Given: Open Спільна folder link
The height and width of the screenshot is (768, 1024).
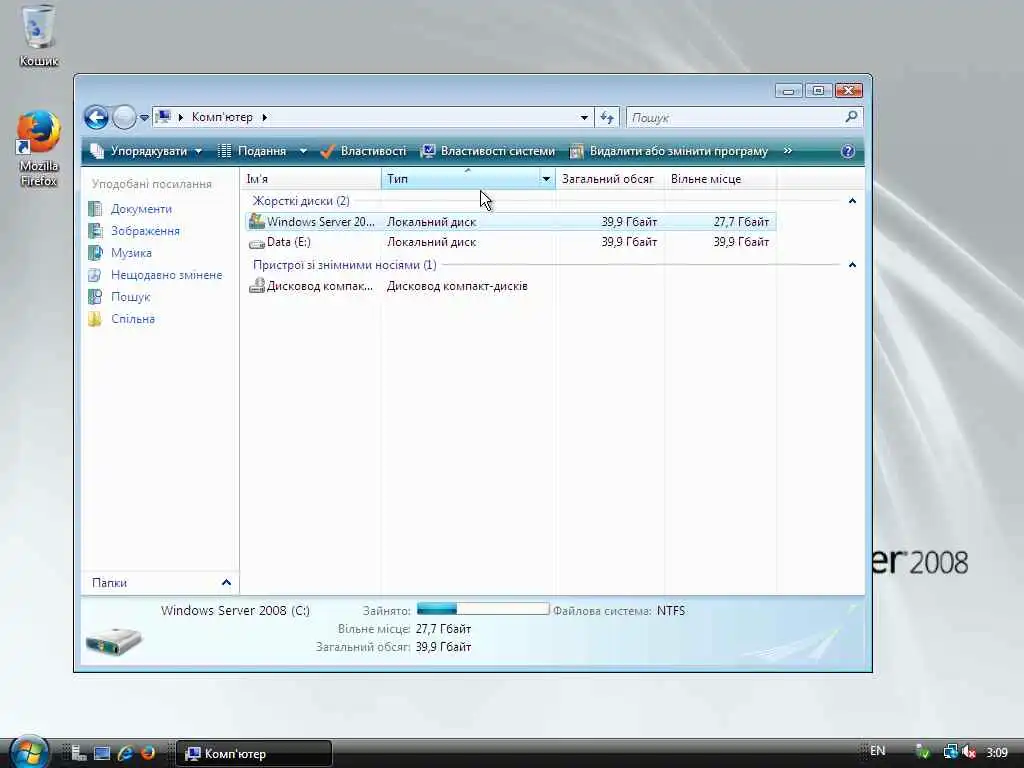Looking at the screenshot, I should tap(133, 319).
